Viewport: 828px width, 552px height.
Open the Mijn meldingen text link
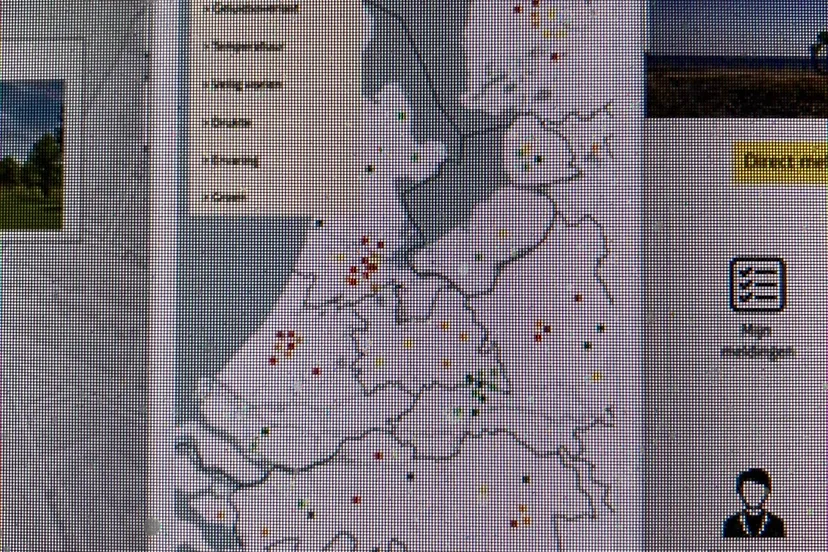pyautogui.click(x=756, y=340)
